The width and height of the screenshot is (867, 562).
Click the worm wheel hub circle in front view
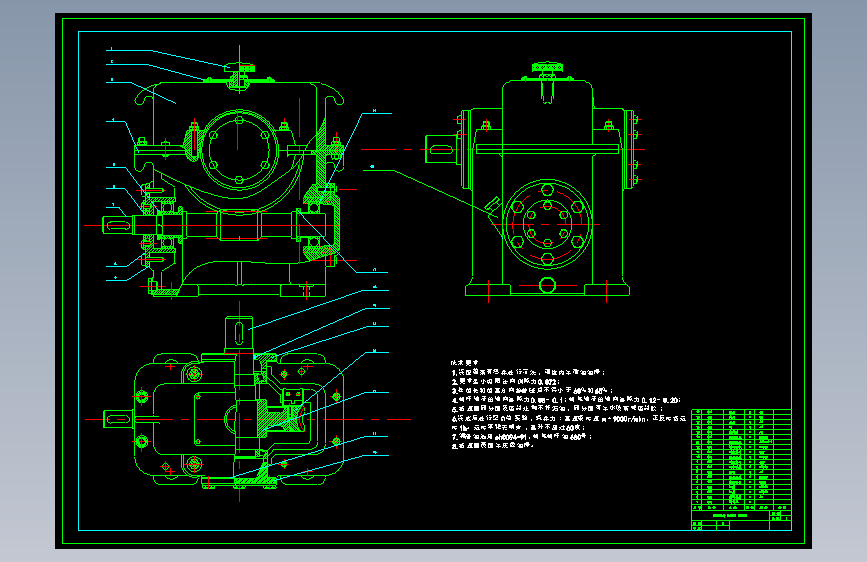[238, 149]
